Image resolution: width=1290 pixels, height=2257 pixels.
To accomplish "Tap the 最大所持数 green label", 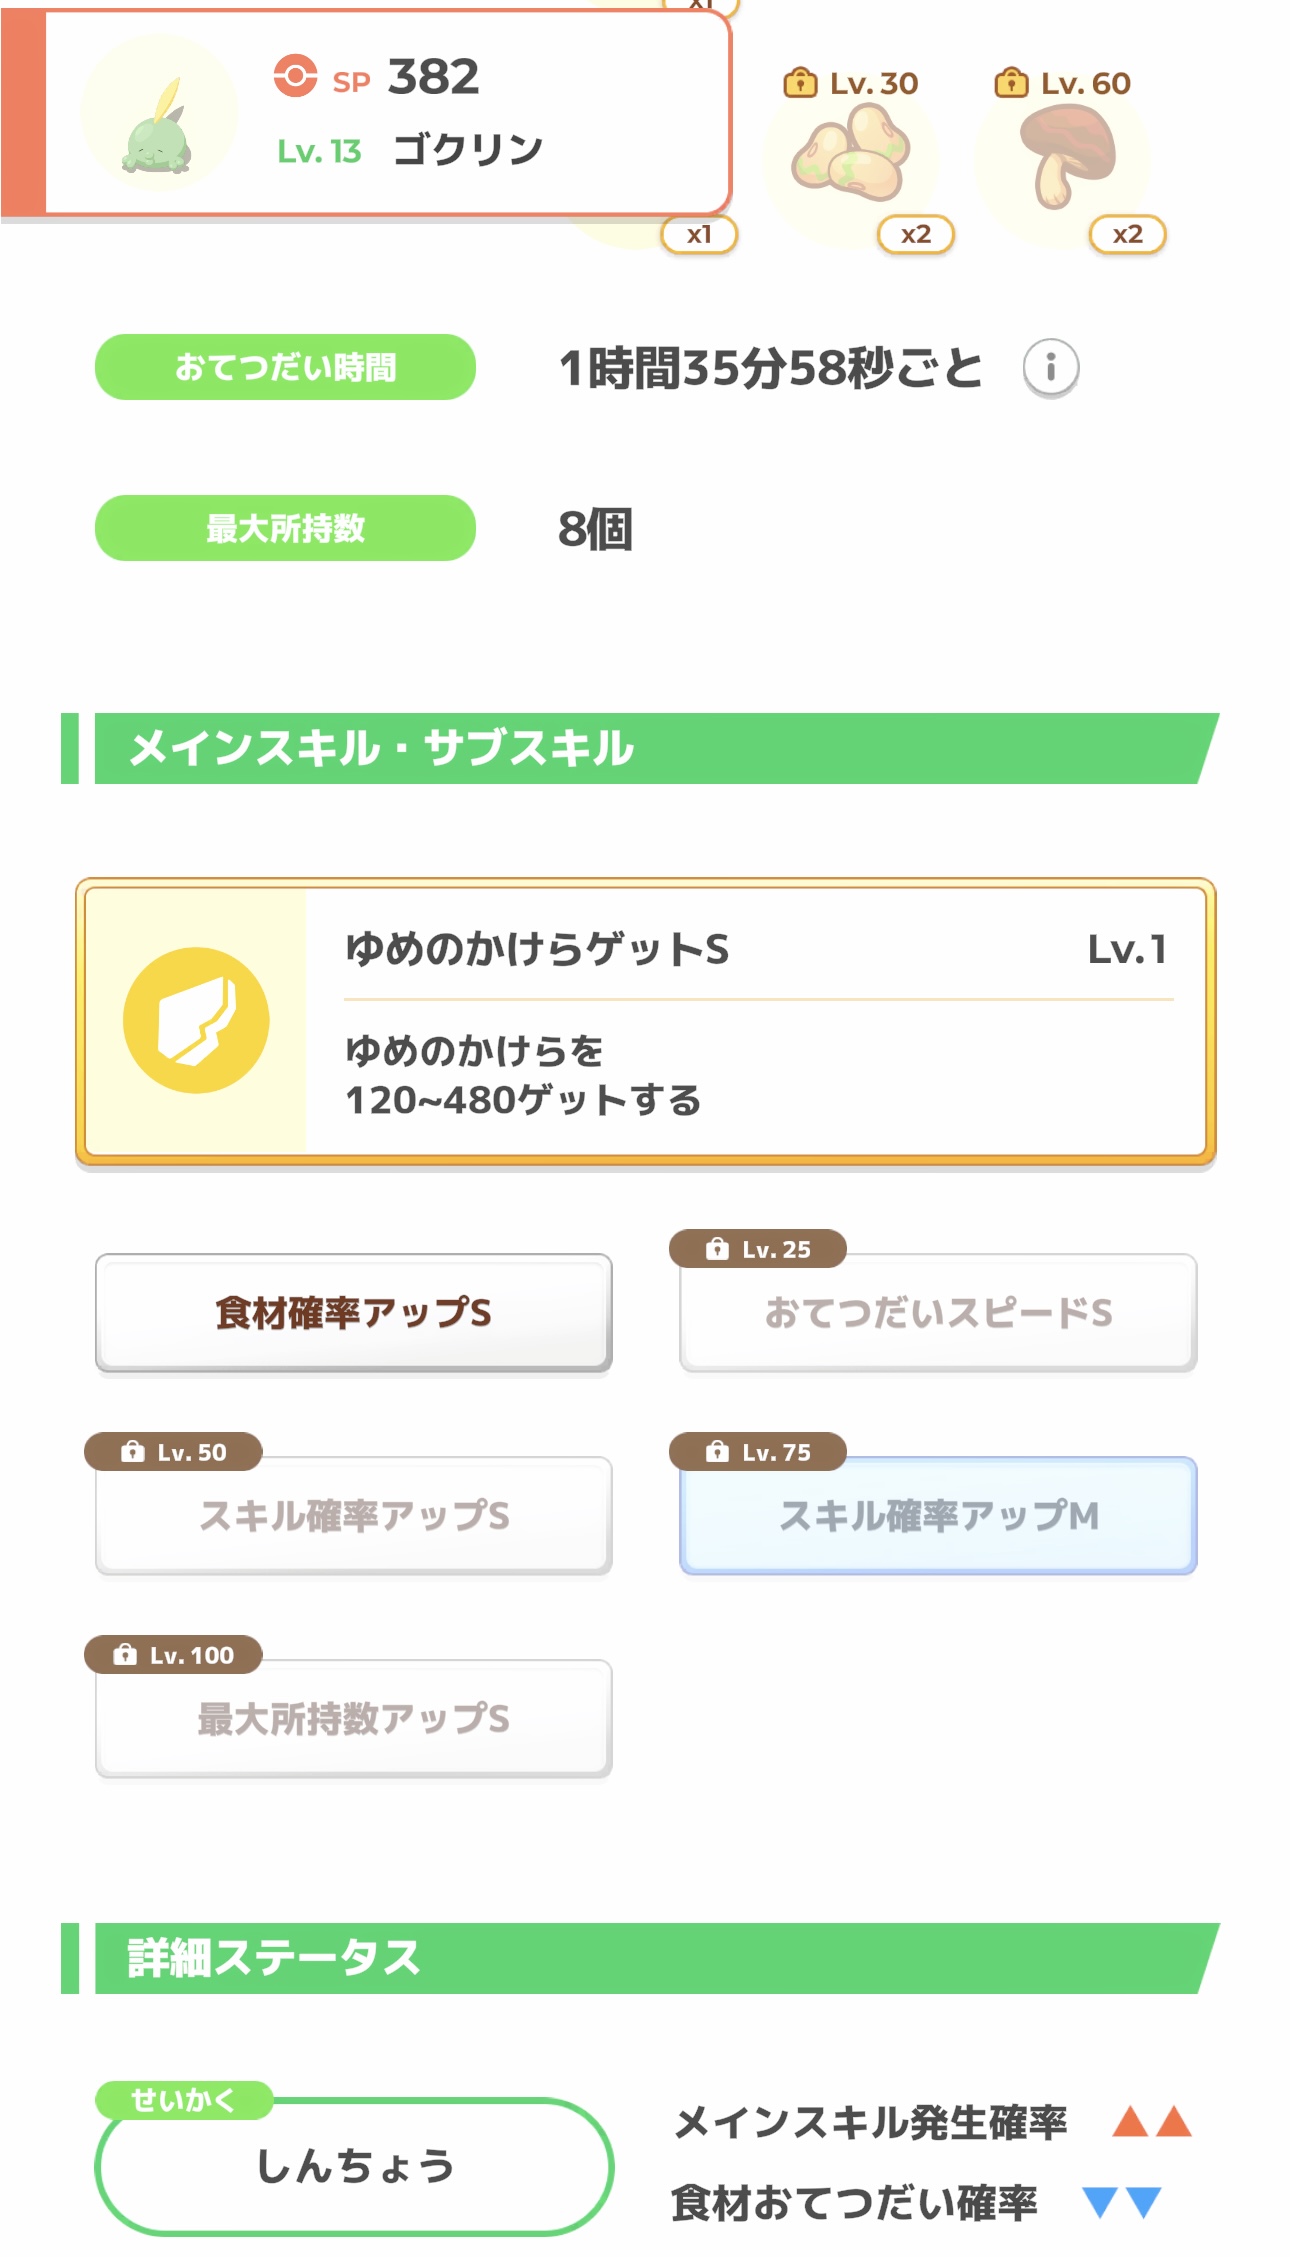I will tap(285, 528).
